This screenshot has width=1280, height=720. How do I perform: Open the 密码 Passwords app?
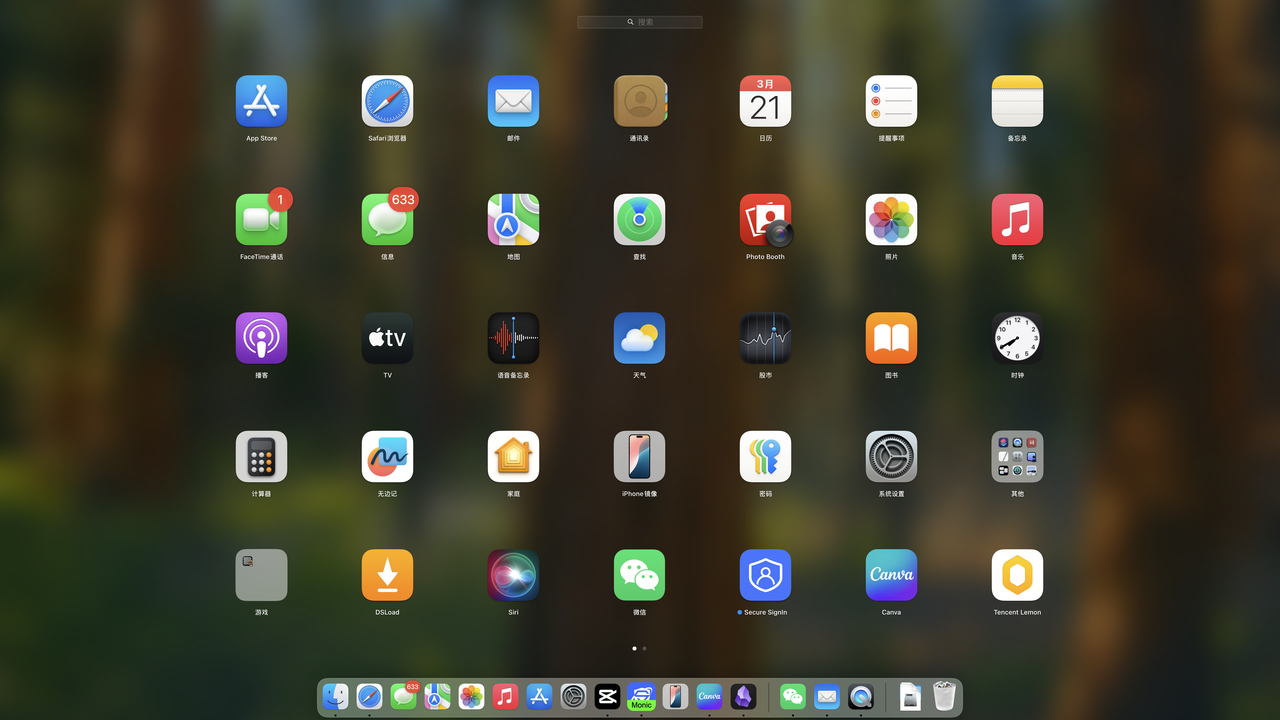pos(765,456)
